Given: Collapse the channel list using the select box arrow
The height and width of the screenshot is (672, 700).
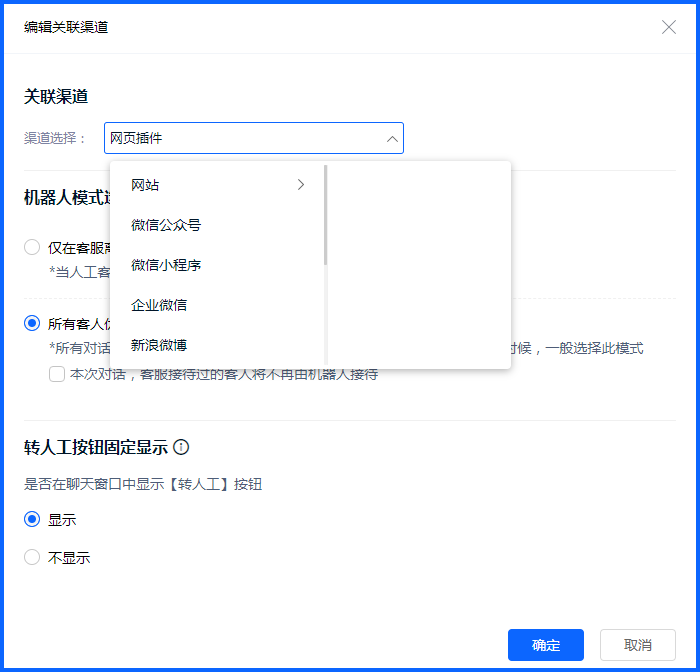Looking at the screenshot, I should [391, 139].
